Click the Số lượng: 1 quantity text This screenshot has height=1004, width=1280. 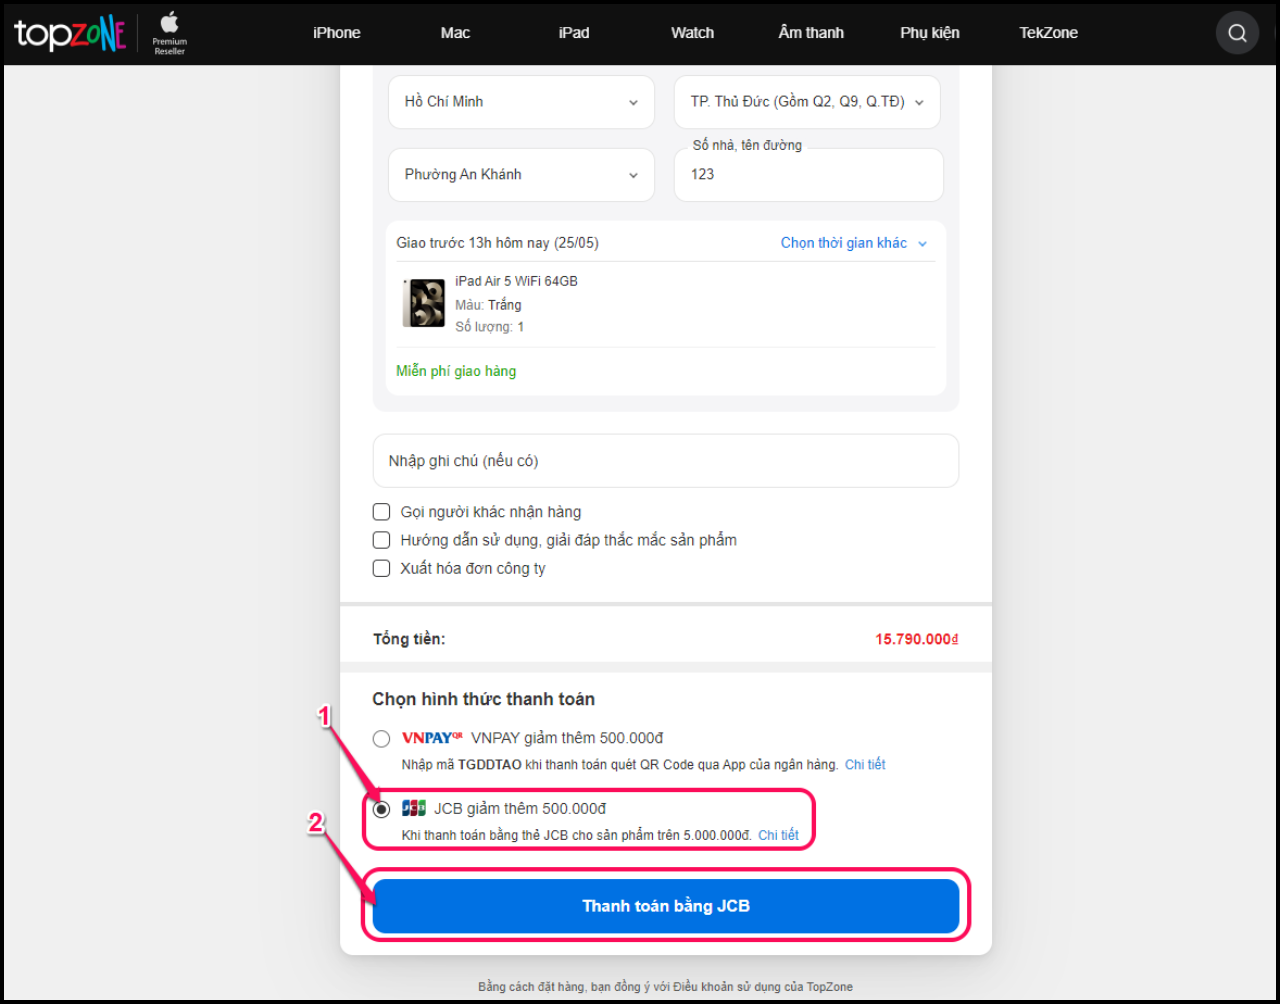coord(490,327)
